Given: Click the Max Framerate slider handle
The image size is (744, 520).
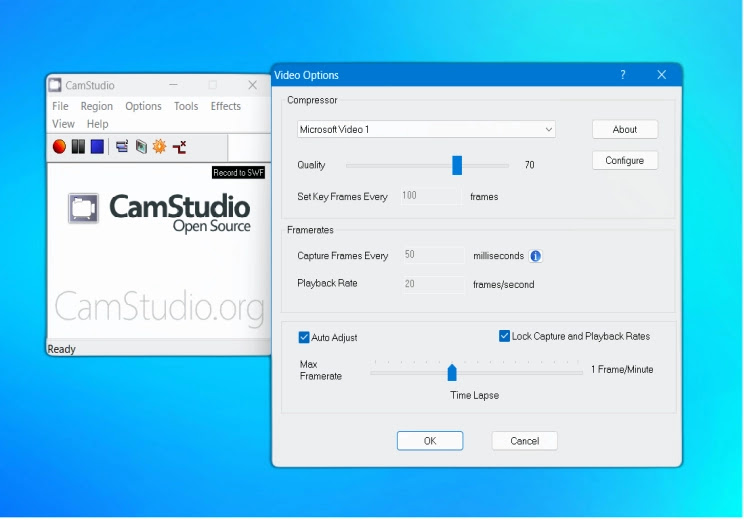Looking at the screenshot, I should click(x=452, y=372).
